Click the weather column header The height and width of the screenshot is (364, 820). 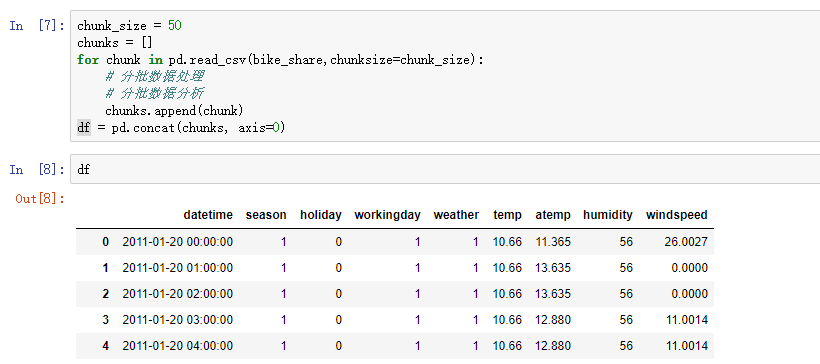tap(456, 215)
